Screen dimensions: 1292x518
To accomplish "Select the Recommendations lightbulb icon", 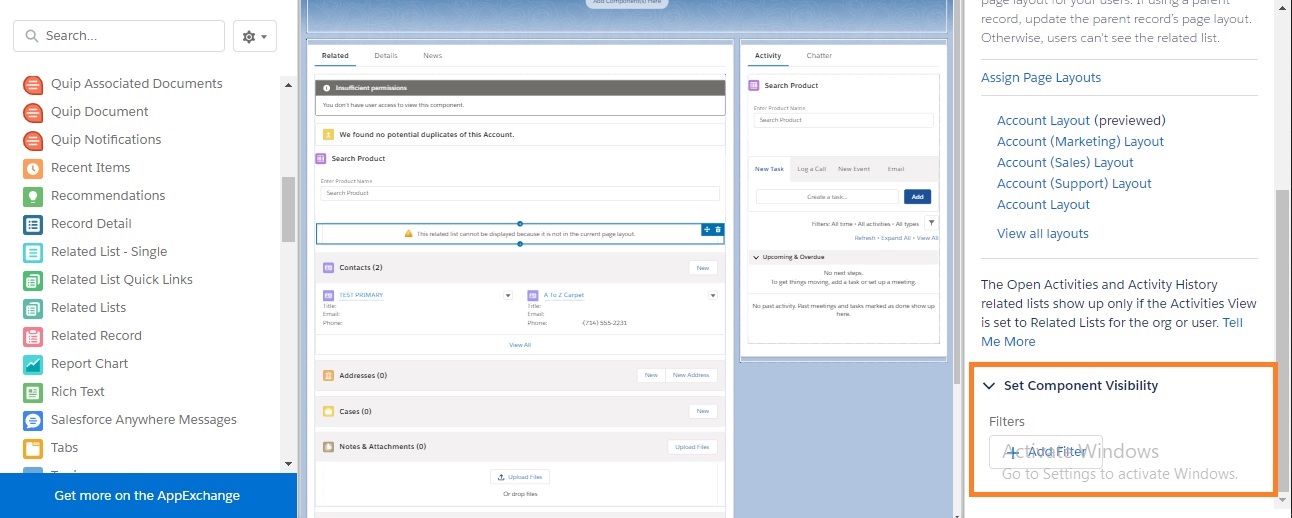I will (33, 196).
